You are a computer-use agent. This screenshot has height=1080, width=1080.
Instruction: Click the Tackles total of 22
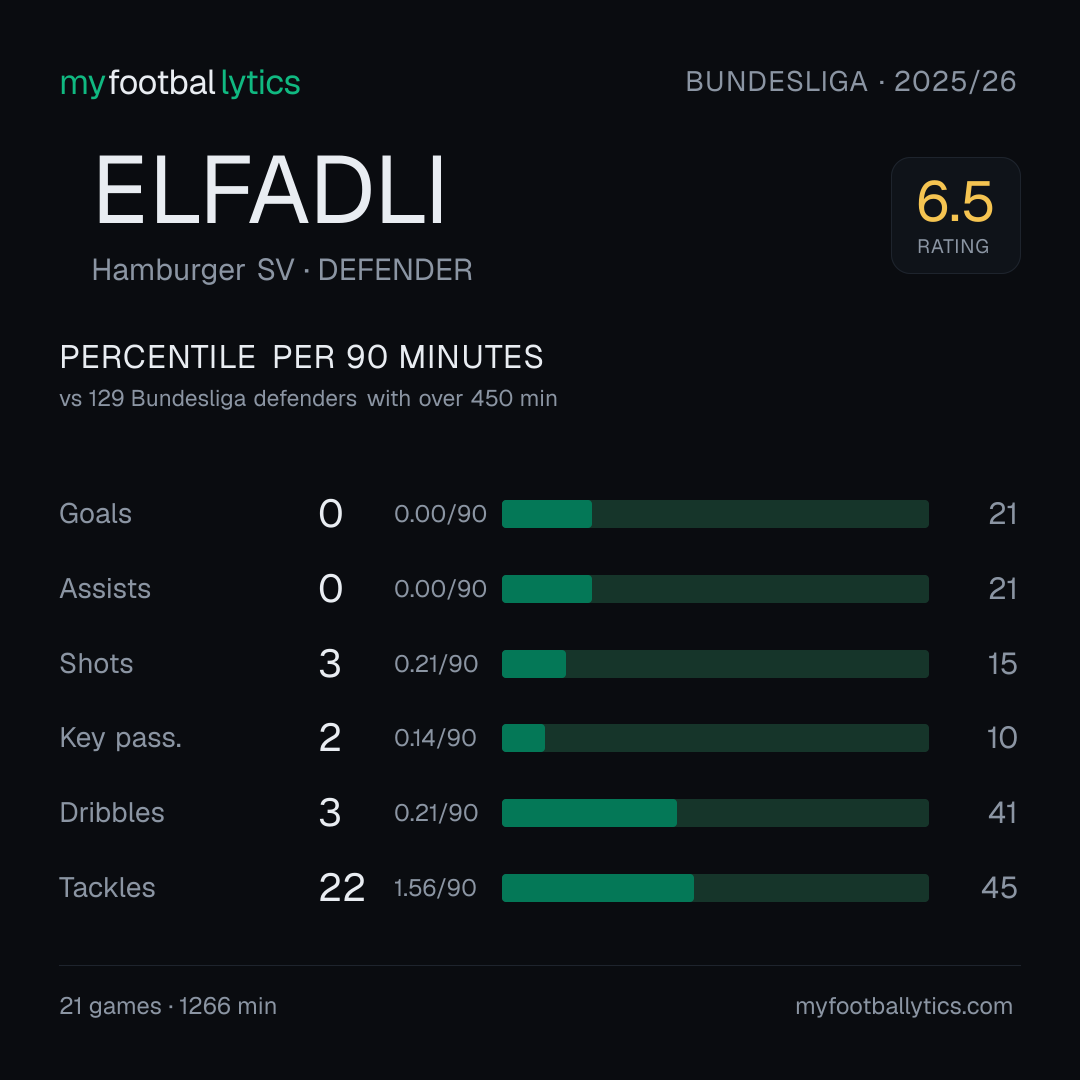pos(342,888)
